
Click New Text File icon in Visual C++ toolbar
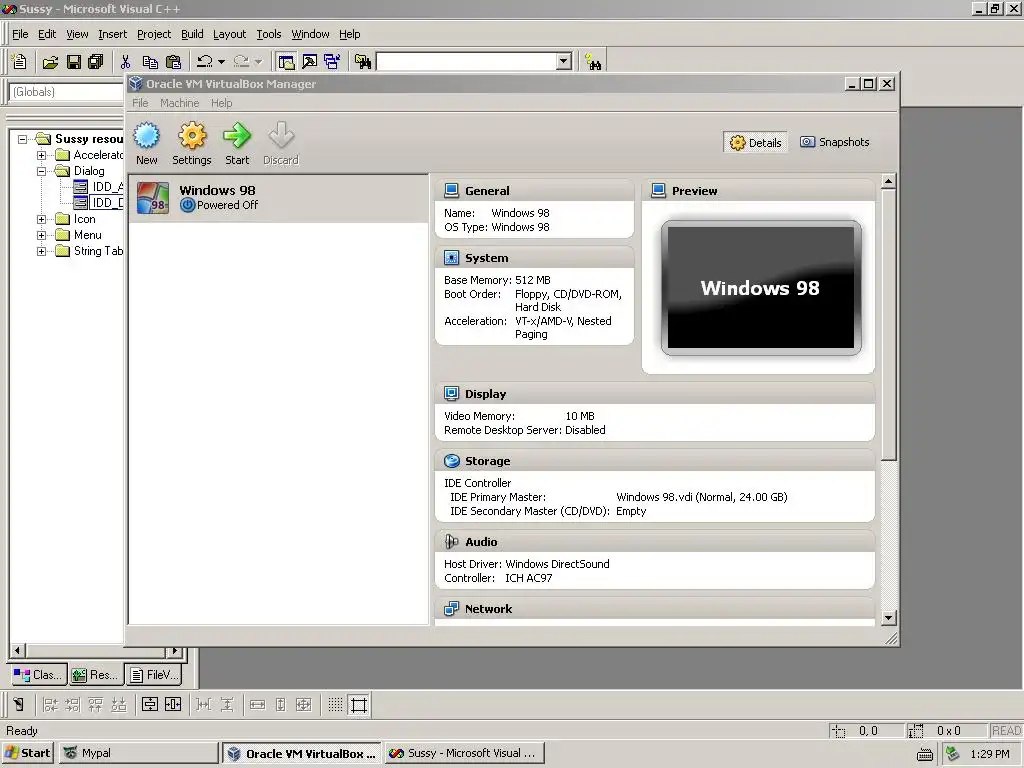pos(20,62)
